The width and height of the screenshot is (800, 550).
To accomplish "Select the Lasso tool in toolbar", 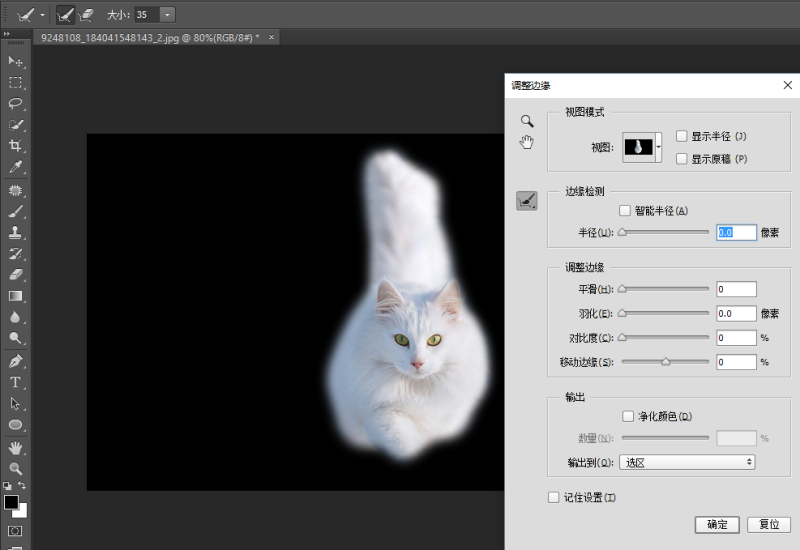I will click(x=15, y=104).
